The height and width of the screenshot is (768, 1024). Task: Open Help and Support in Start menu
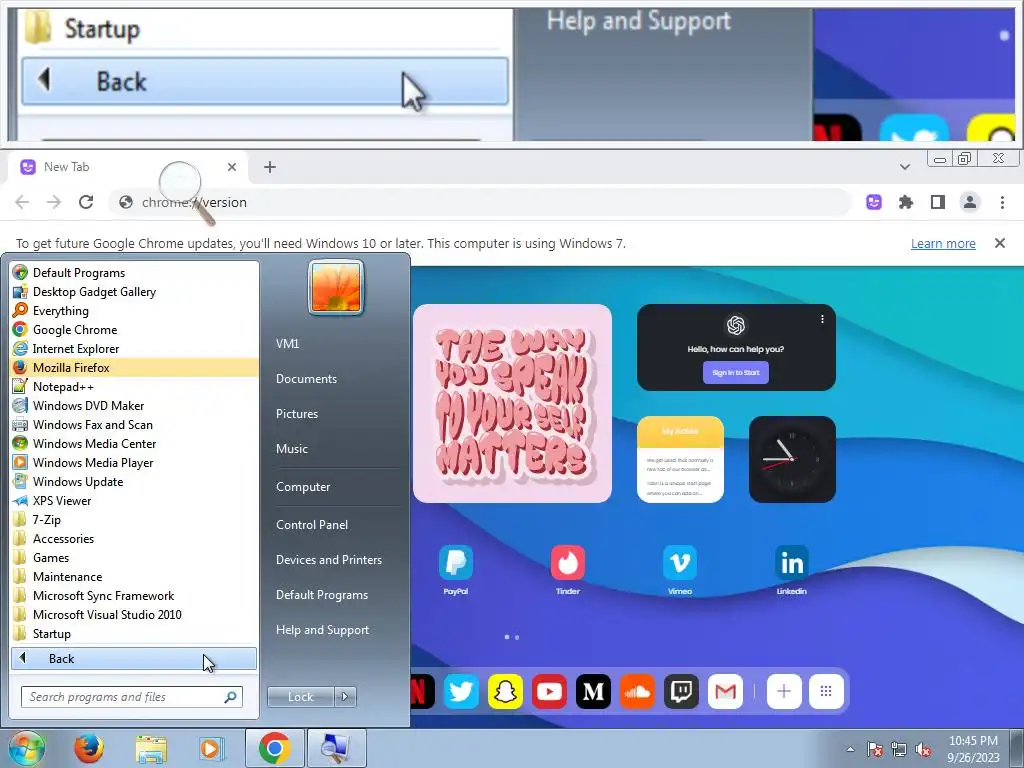click(323, 630)
